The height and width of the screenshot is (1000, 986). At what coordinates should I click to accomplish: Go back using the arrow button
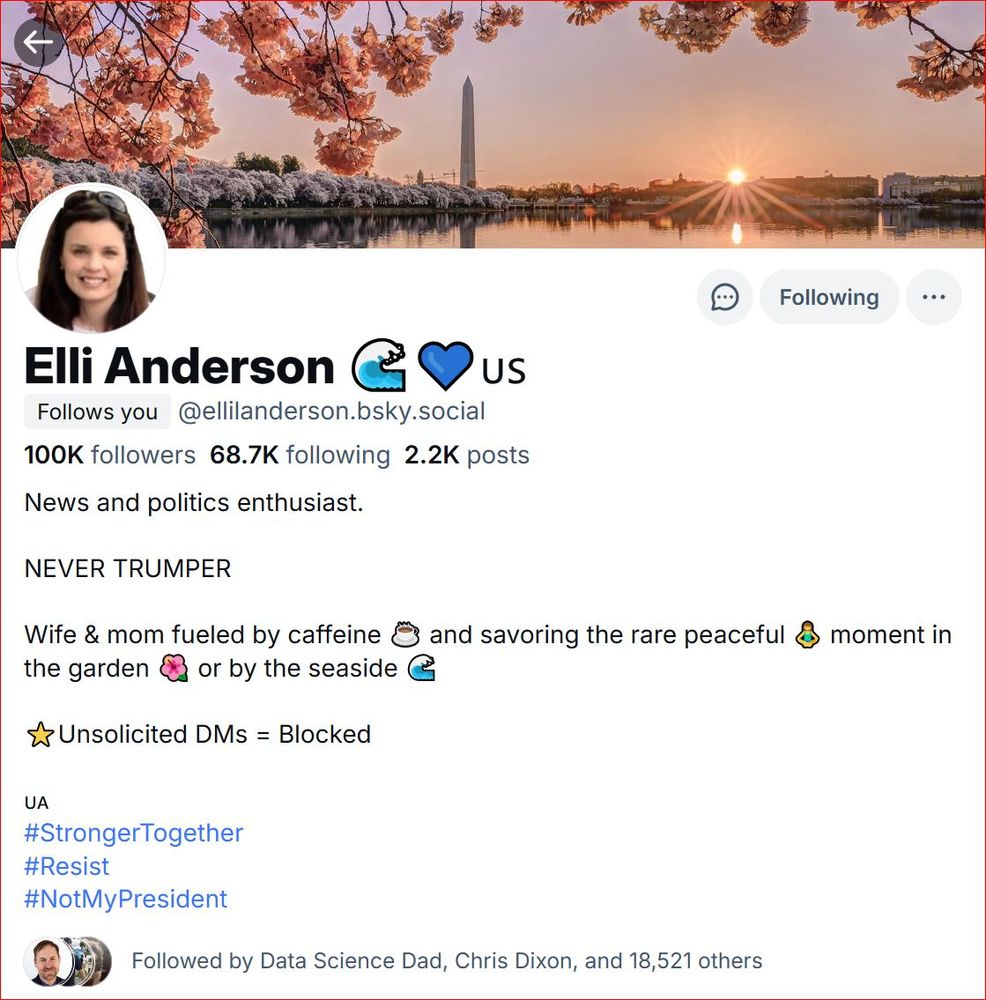(x=38, y=43)
